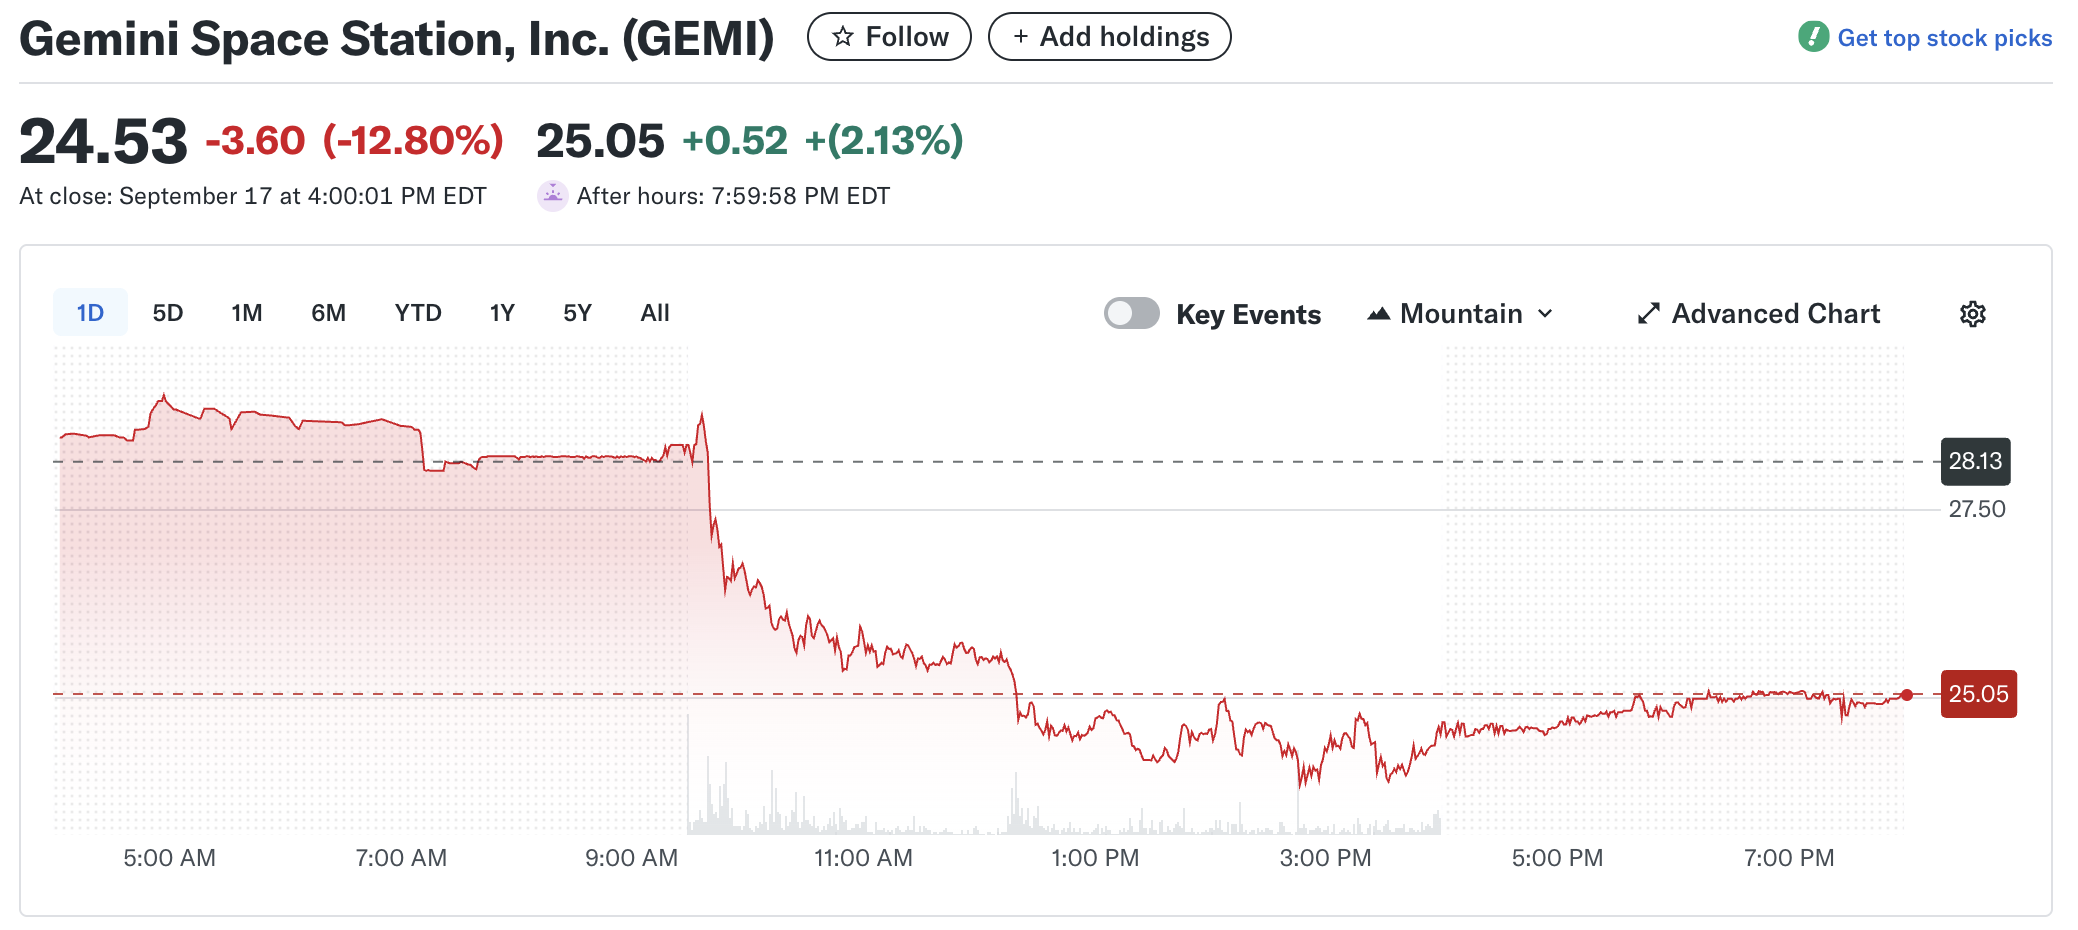Click the Advanced Chart link text
Screen dimensions: 2078x930
click(x=1776, y=314)
